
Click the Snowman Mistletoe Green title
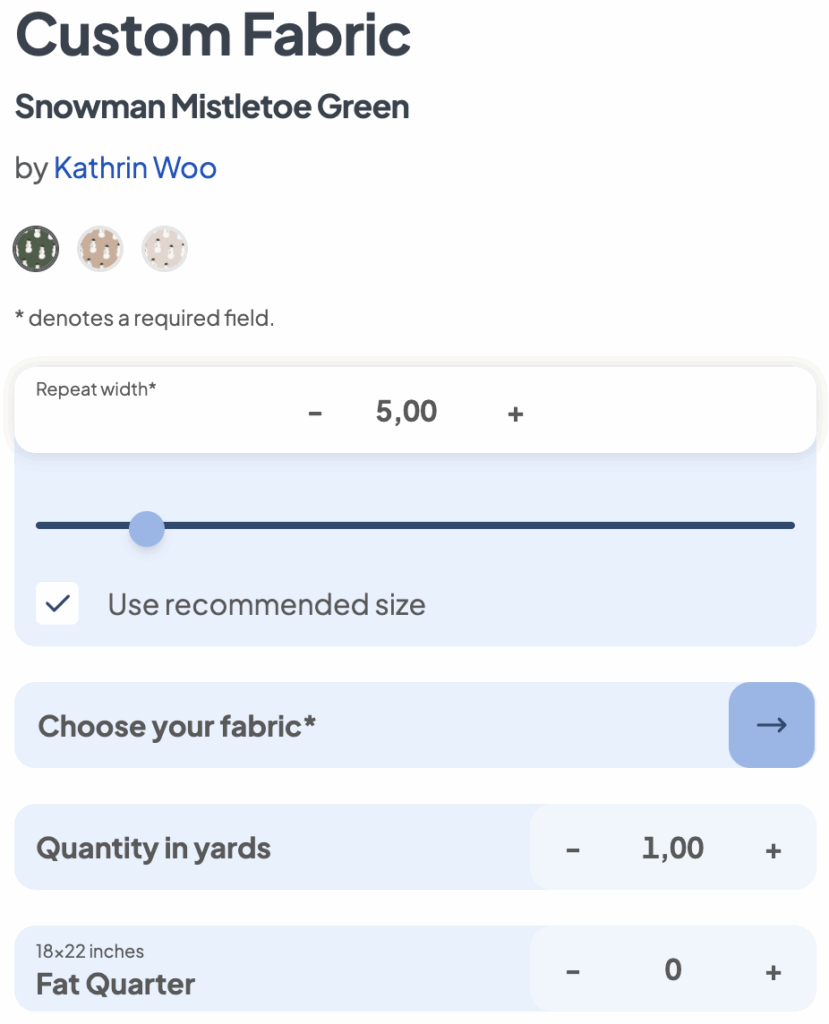(x=212, y=107)
